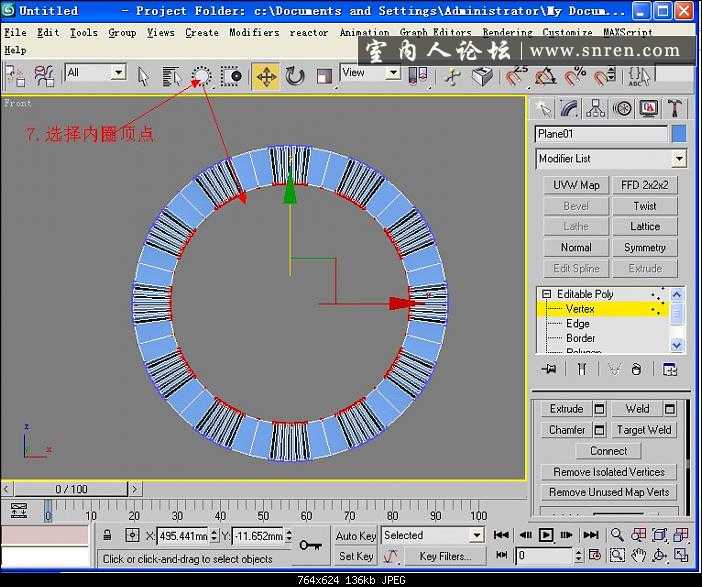Open the Modifier List dropdown
The width and height of the screenshot is (702, 587).
point(679,159)
